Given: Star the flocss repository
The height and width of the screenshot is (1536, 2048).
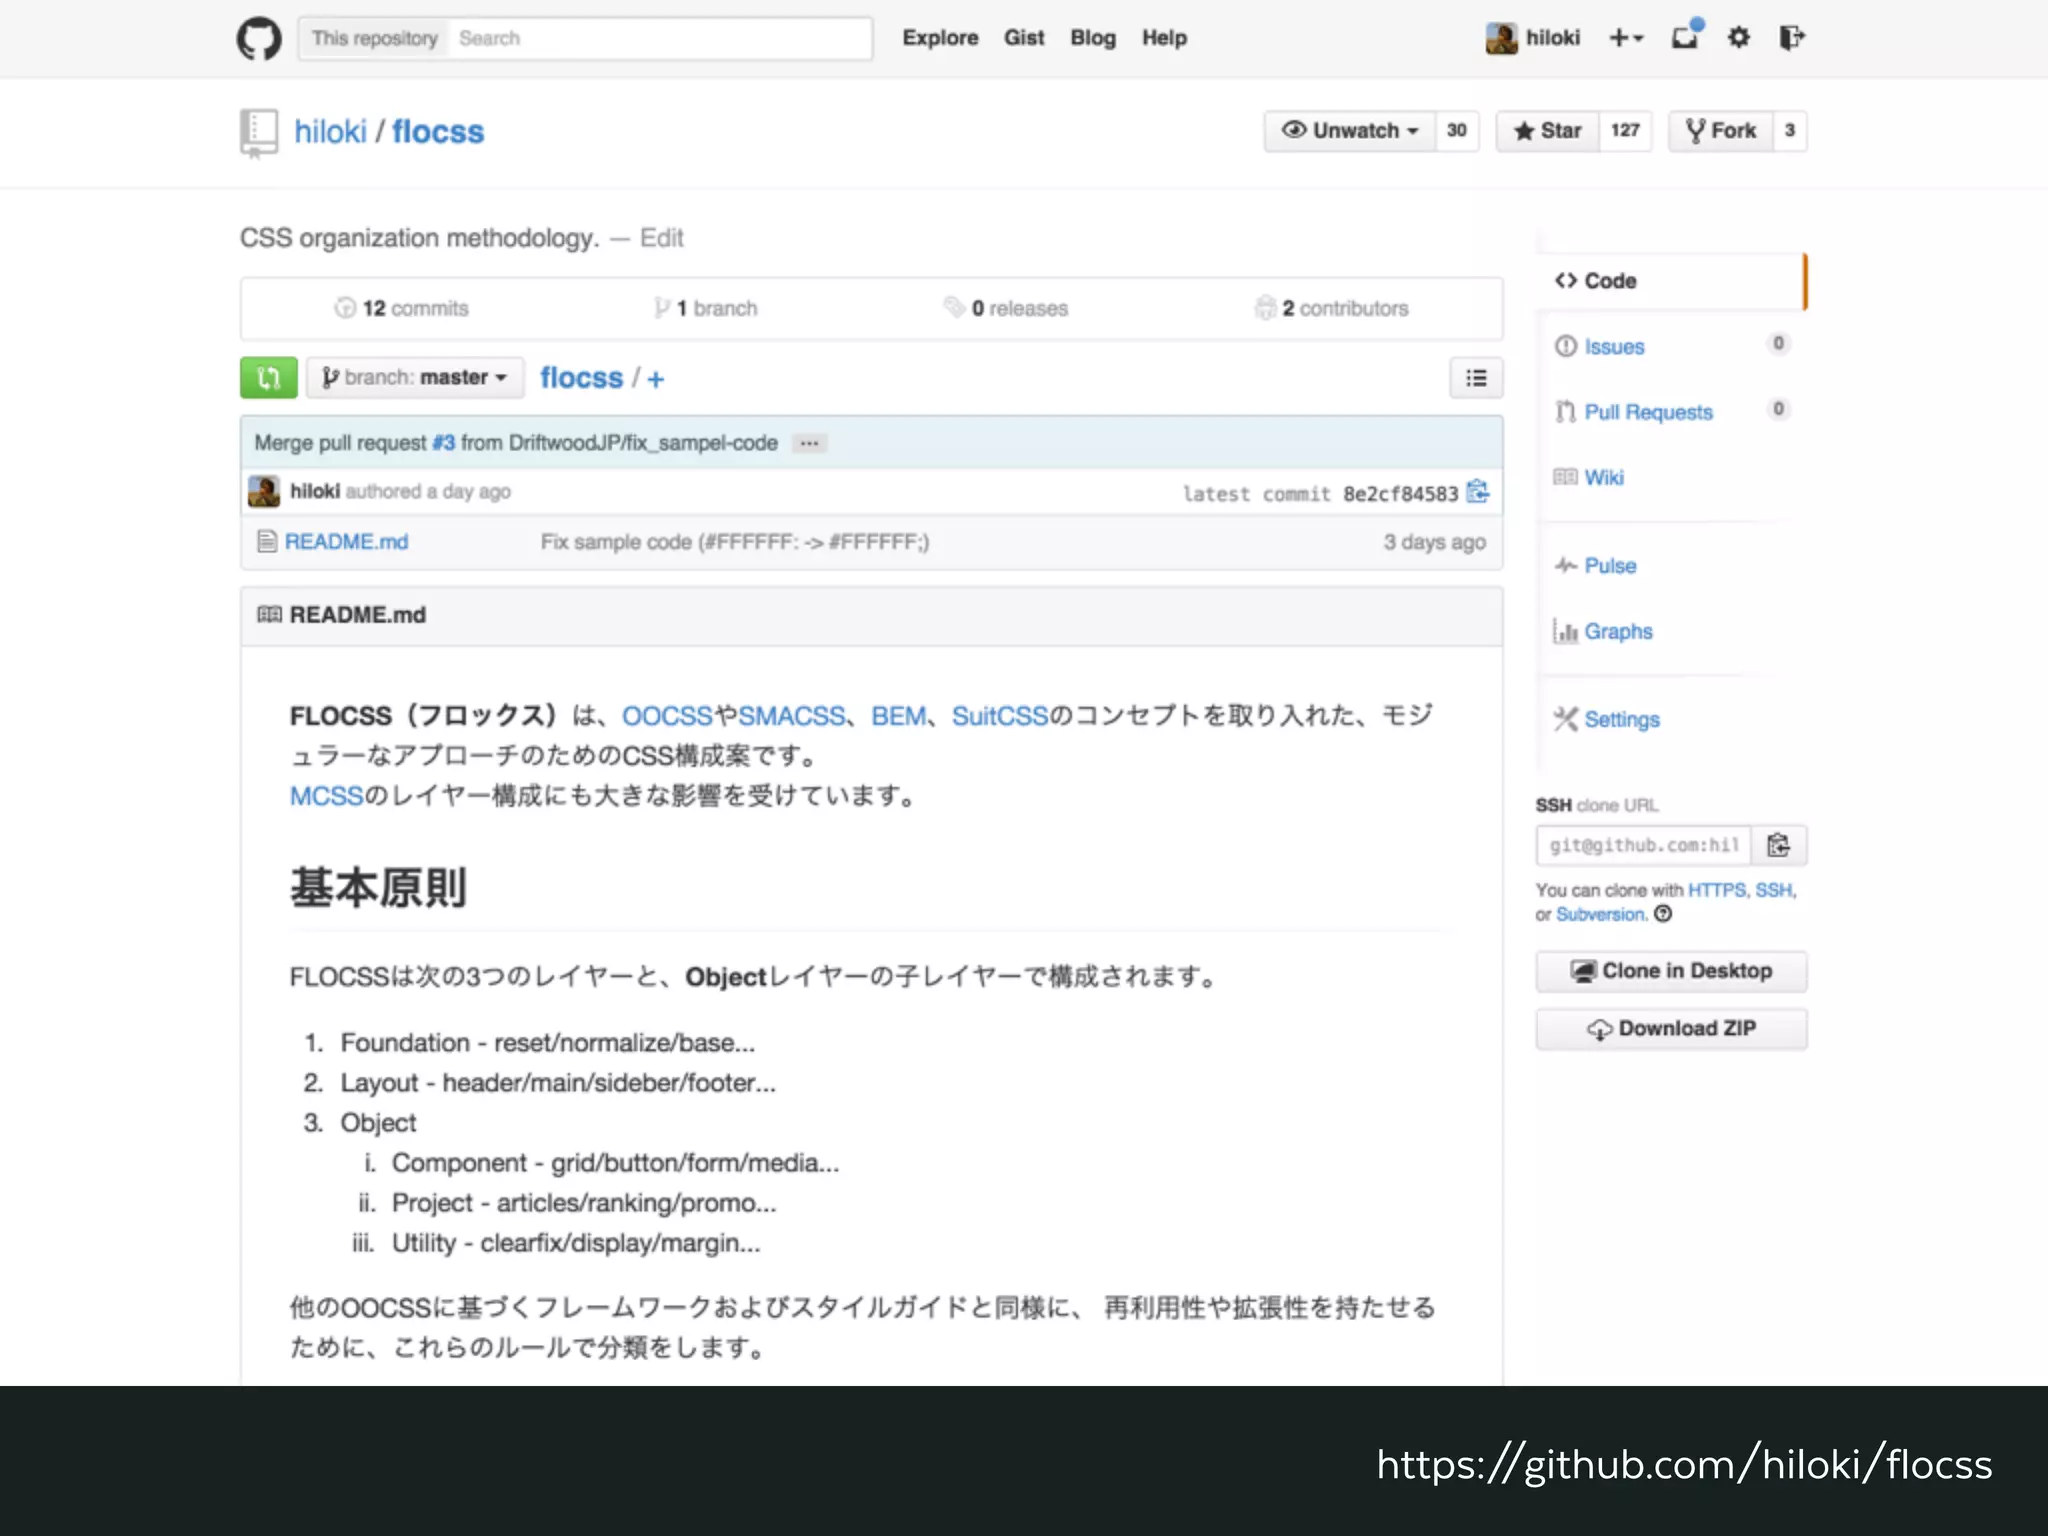Looking at the screenshot, I should click(1547, 131).
